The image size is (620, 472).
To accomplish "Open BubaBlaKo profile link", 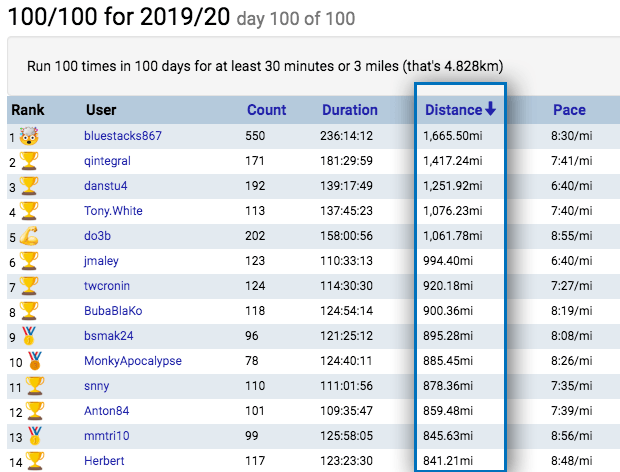I will coord(113,311).
